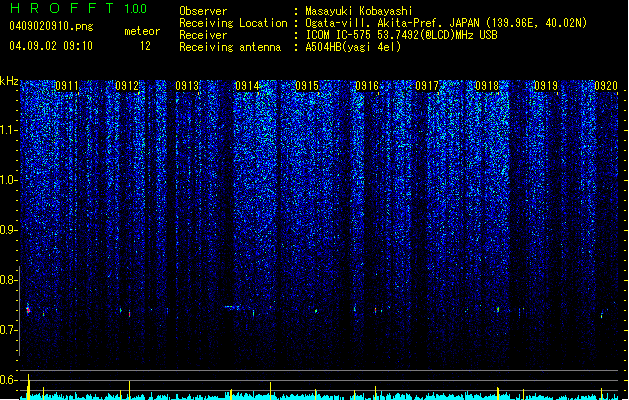Viewport: 629px width, 400px height.
Task: Click the 0.9 kHz axis tick label
Action: 8,230
